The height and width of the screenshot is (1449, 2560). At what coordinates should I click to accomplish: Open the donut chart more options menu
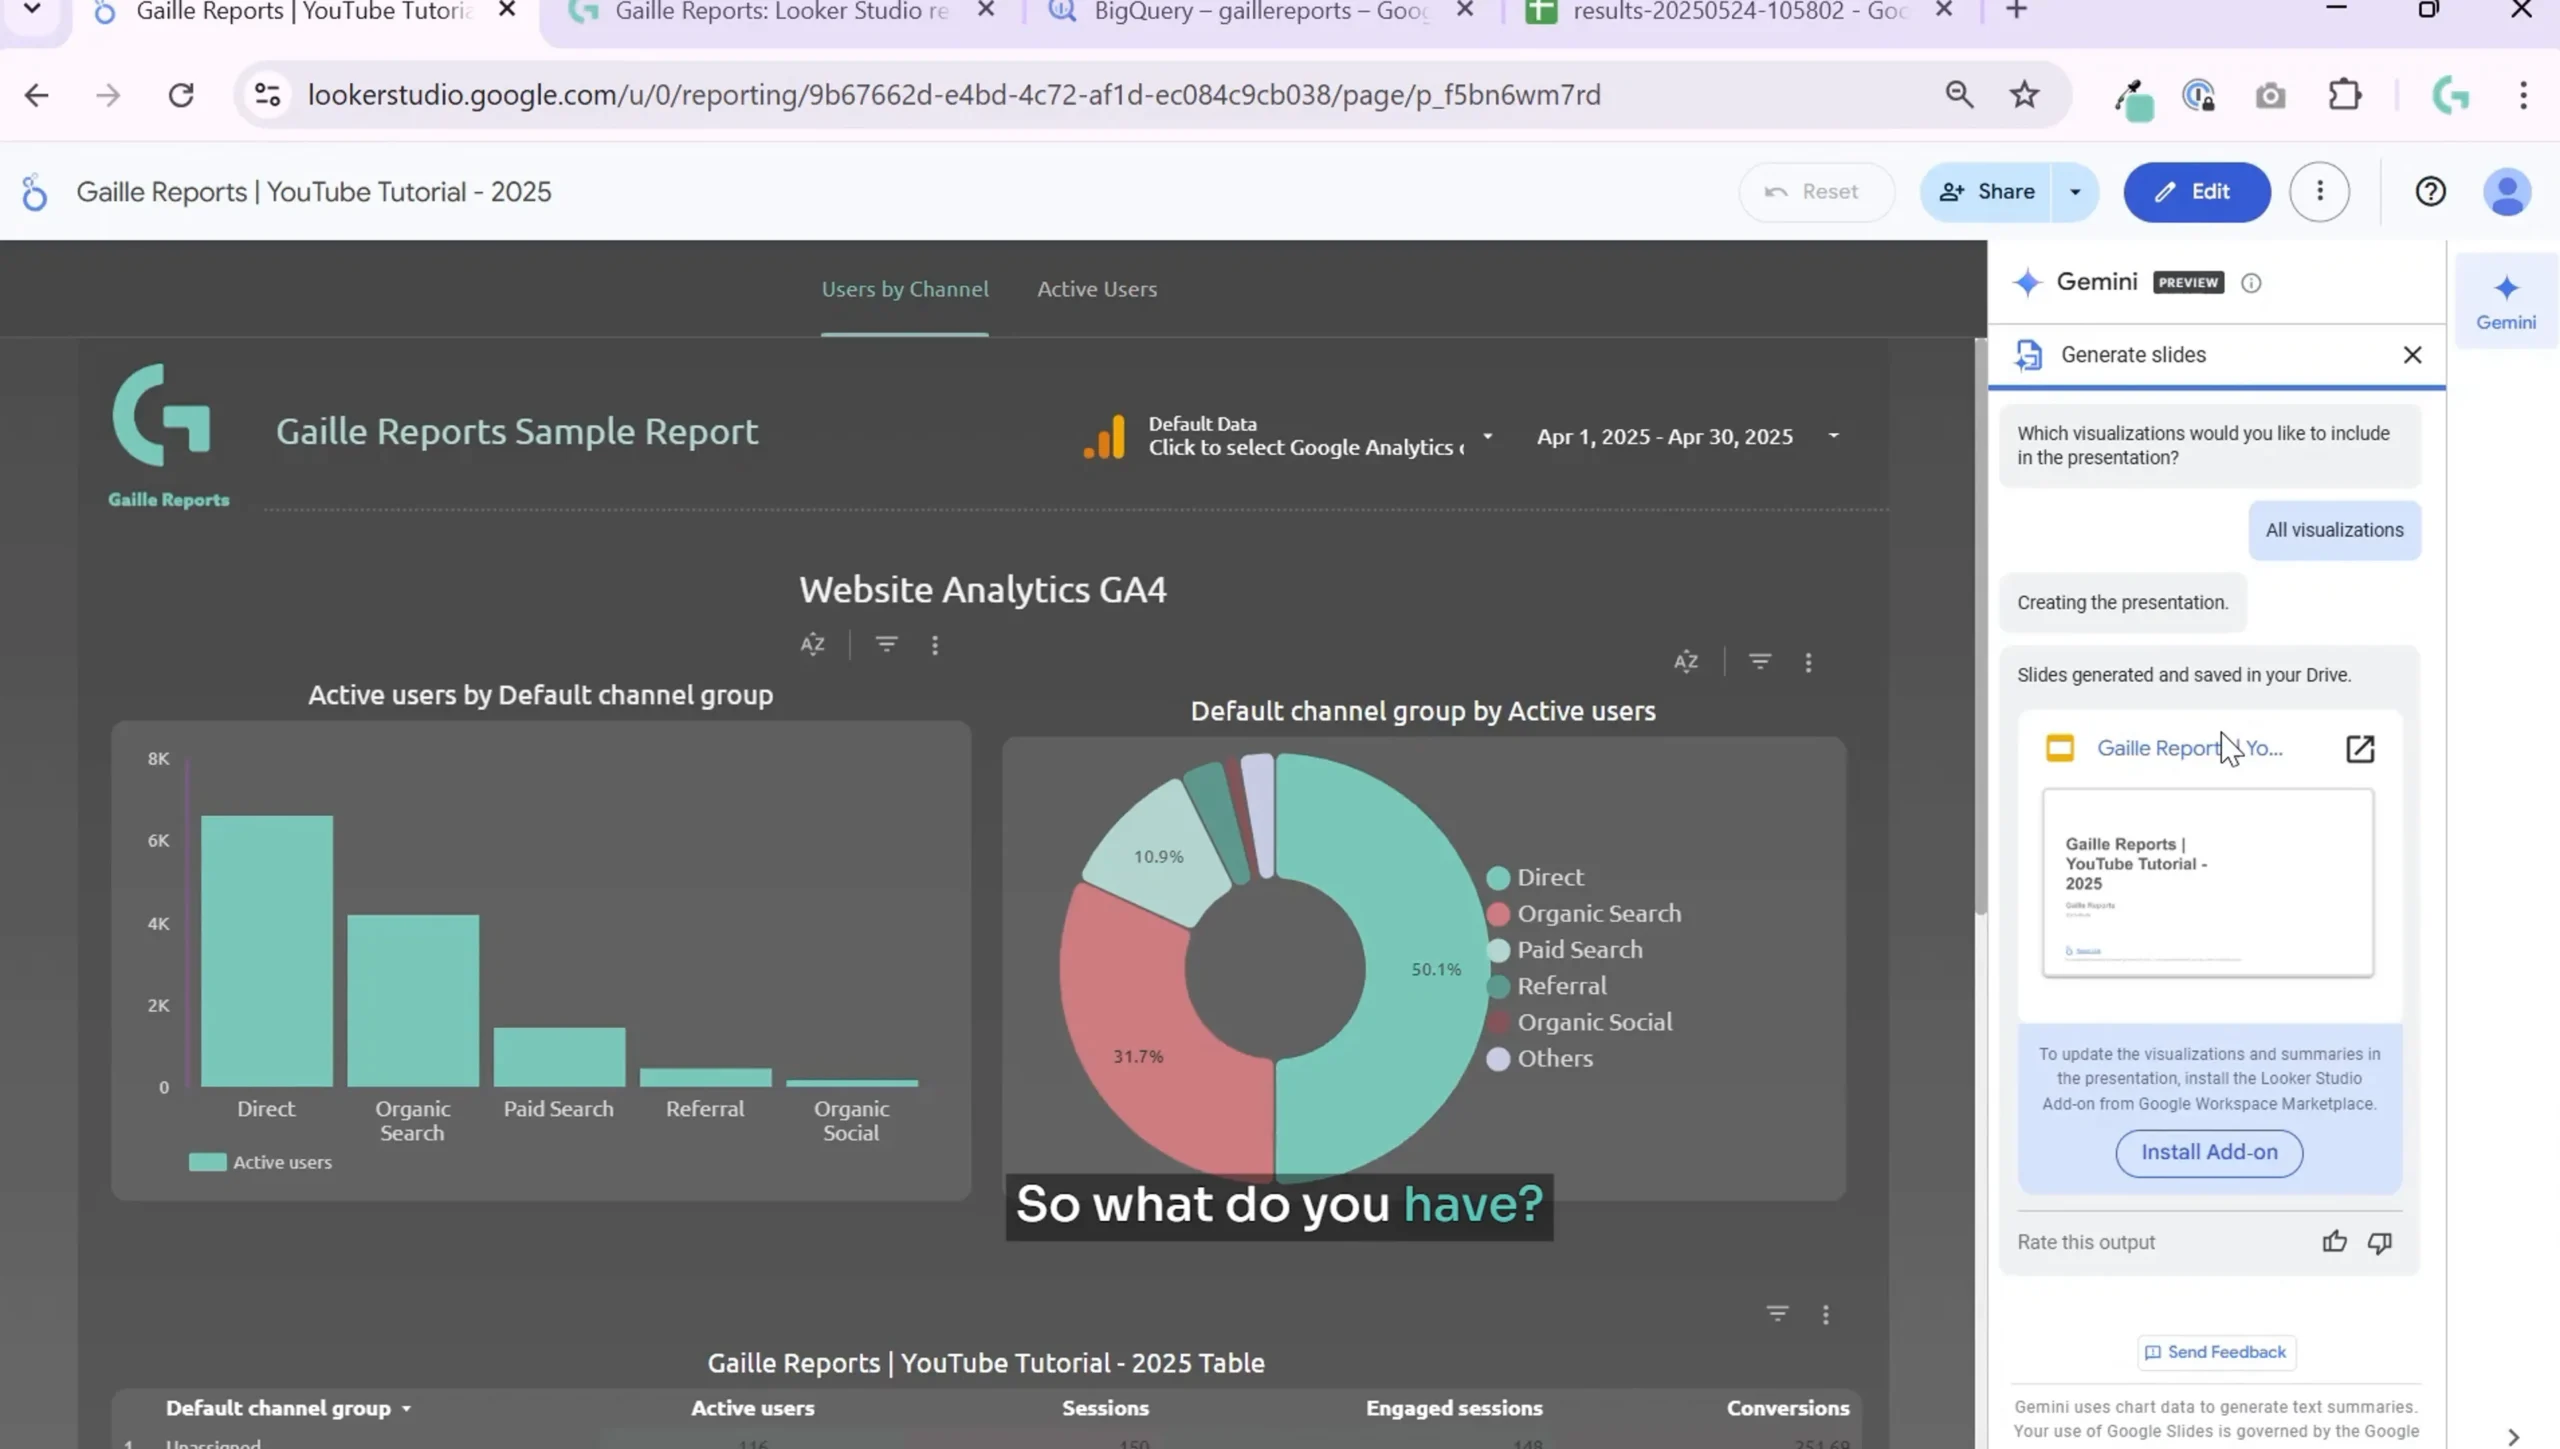[1808, 662]
